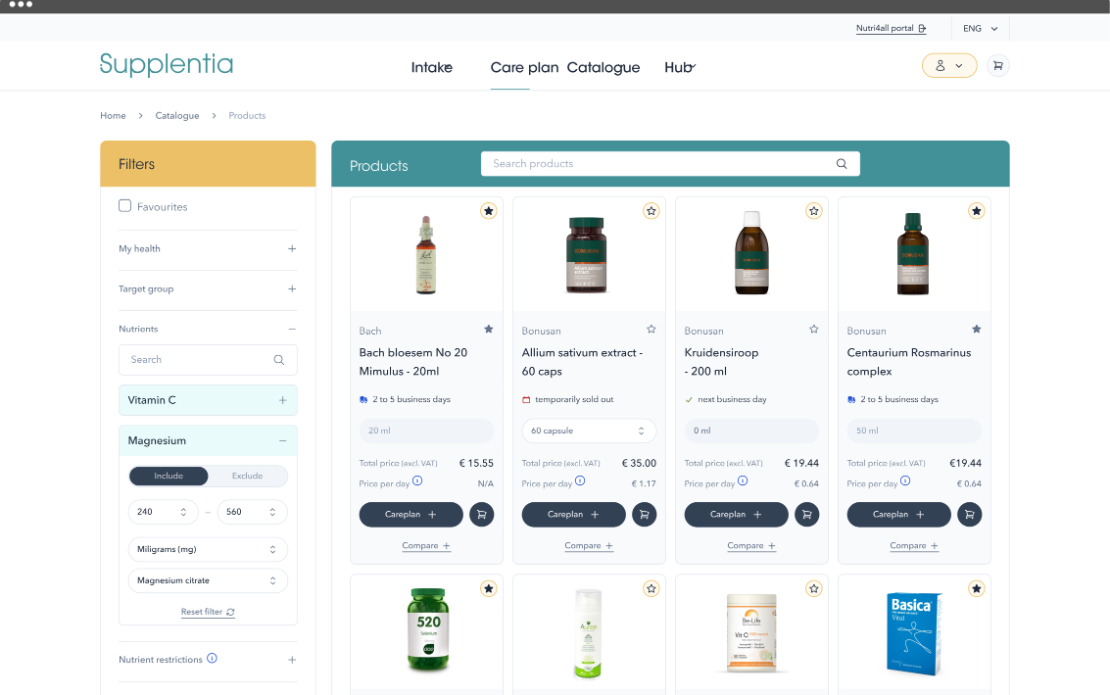Add Kruidensiroop to cart

point(807,515)
